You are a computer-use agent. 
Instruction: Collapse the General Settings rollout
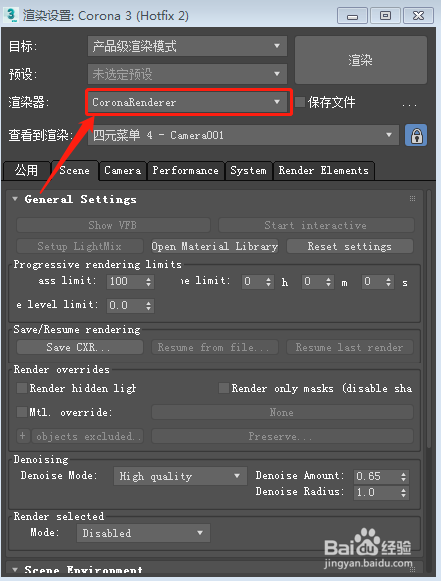pos(15,199)
